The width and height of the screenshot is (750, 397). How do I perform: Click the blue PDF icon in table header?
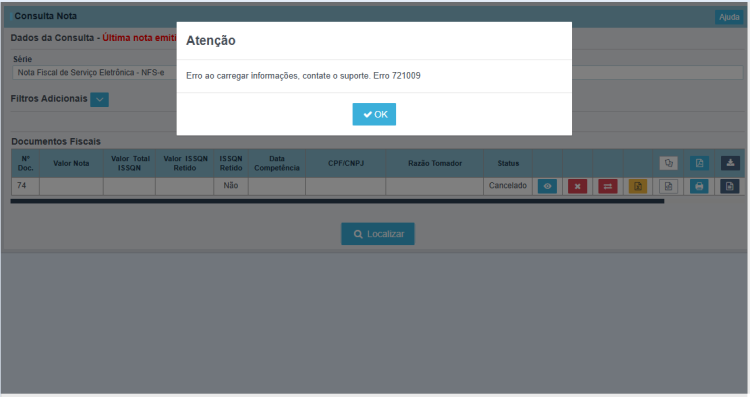pos(699,163)
